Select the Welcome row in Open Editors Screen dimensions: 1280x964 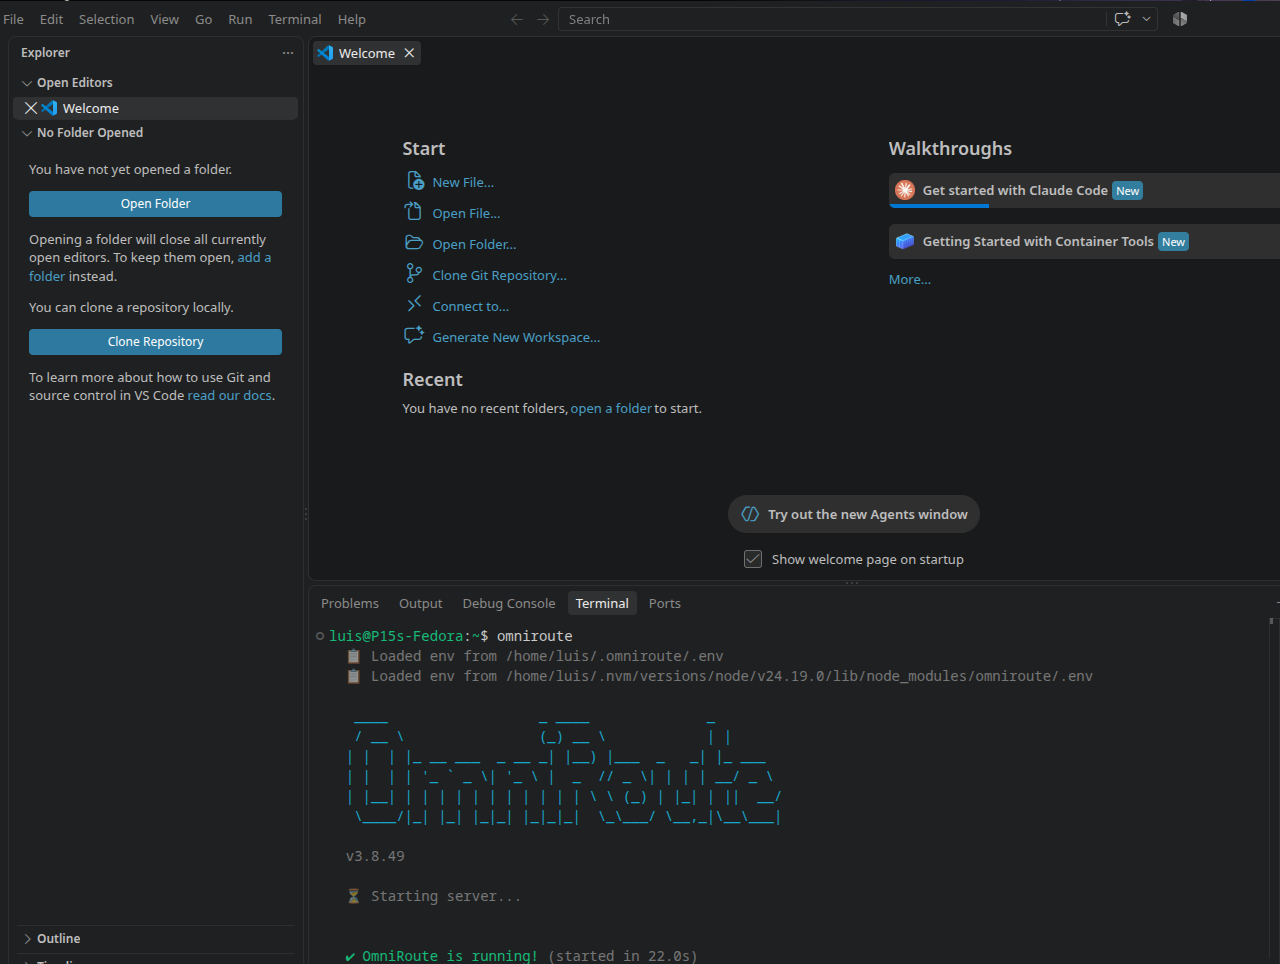[156, 108]
